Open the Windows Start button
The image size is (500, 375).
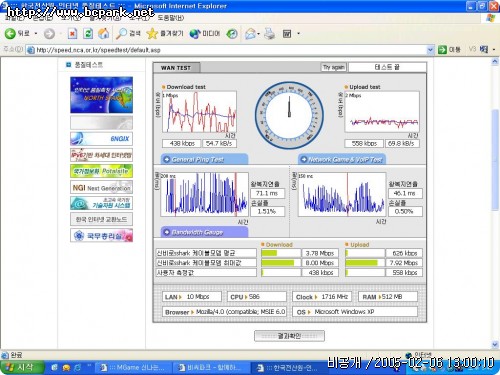pyautogui.click(x=22, y=368)
